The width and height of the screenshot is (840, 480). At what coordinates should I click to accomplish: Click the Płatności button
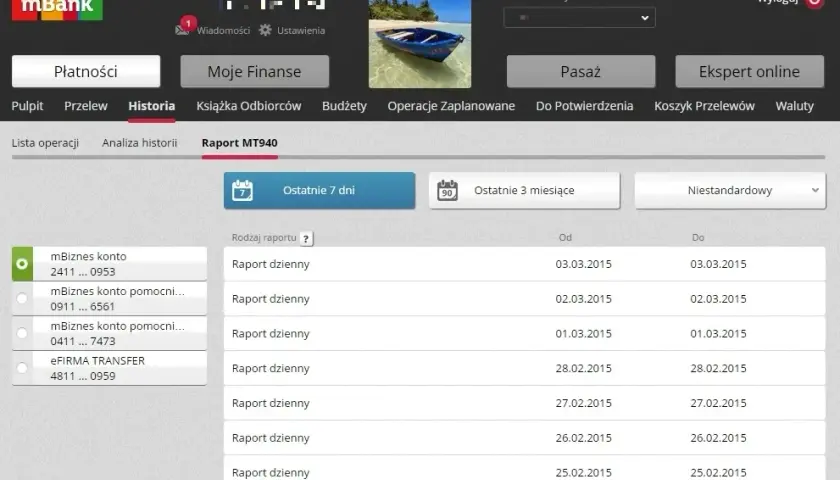86,71
